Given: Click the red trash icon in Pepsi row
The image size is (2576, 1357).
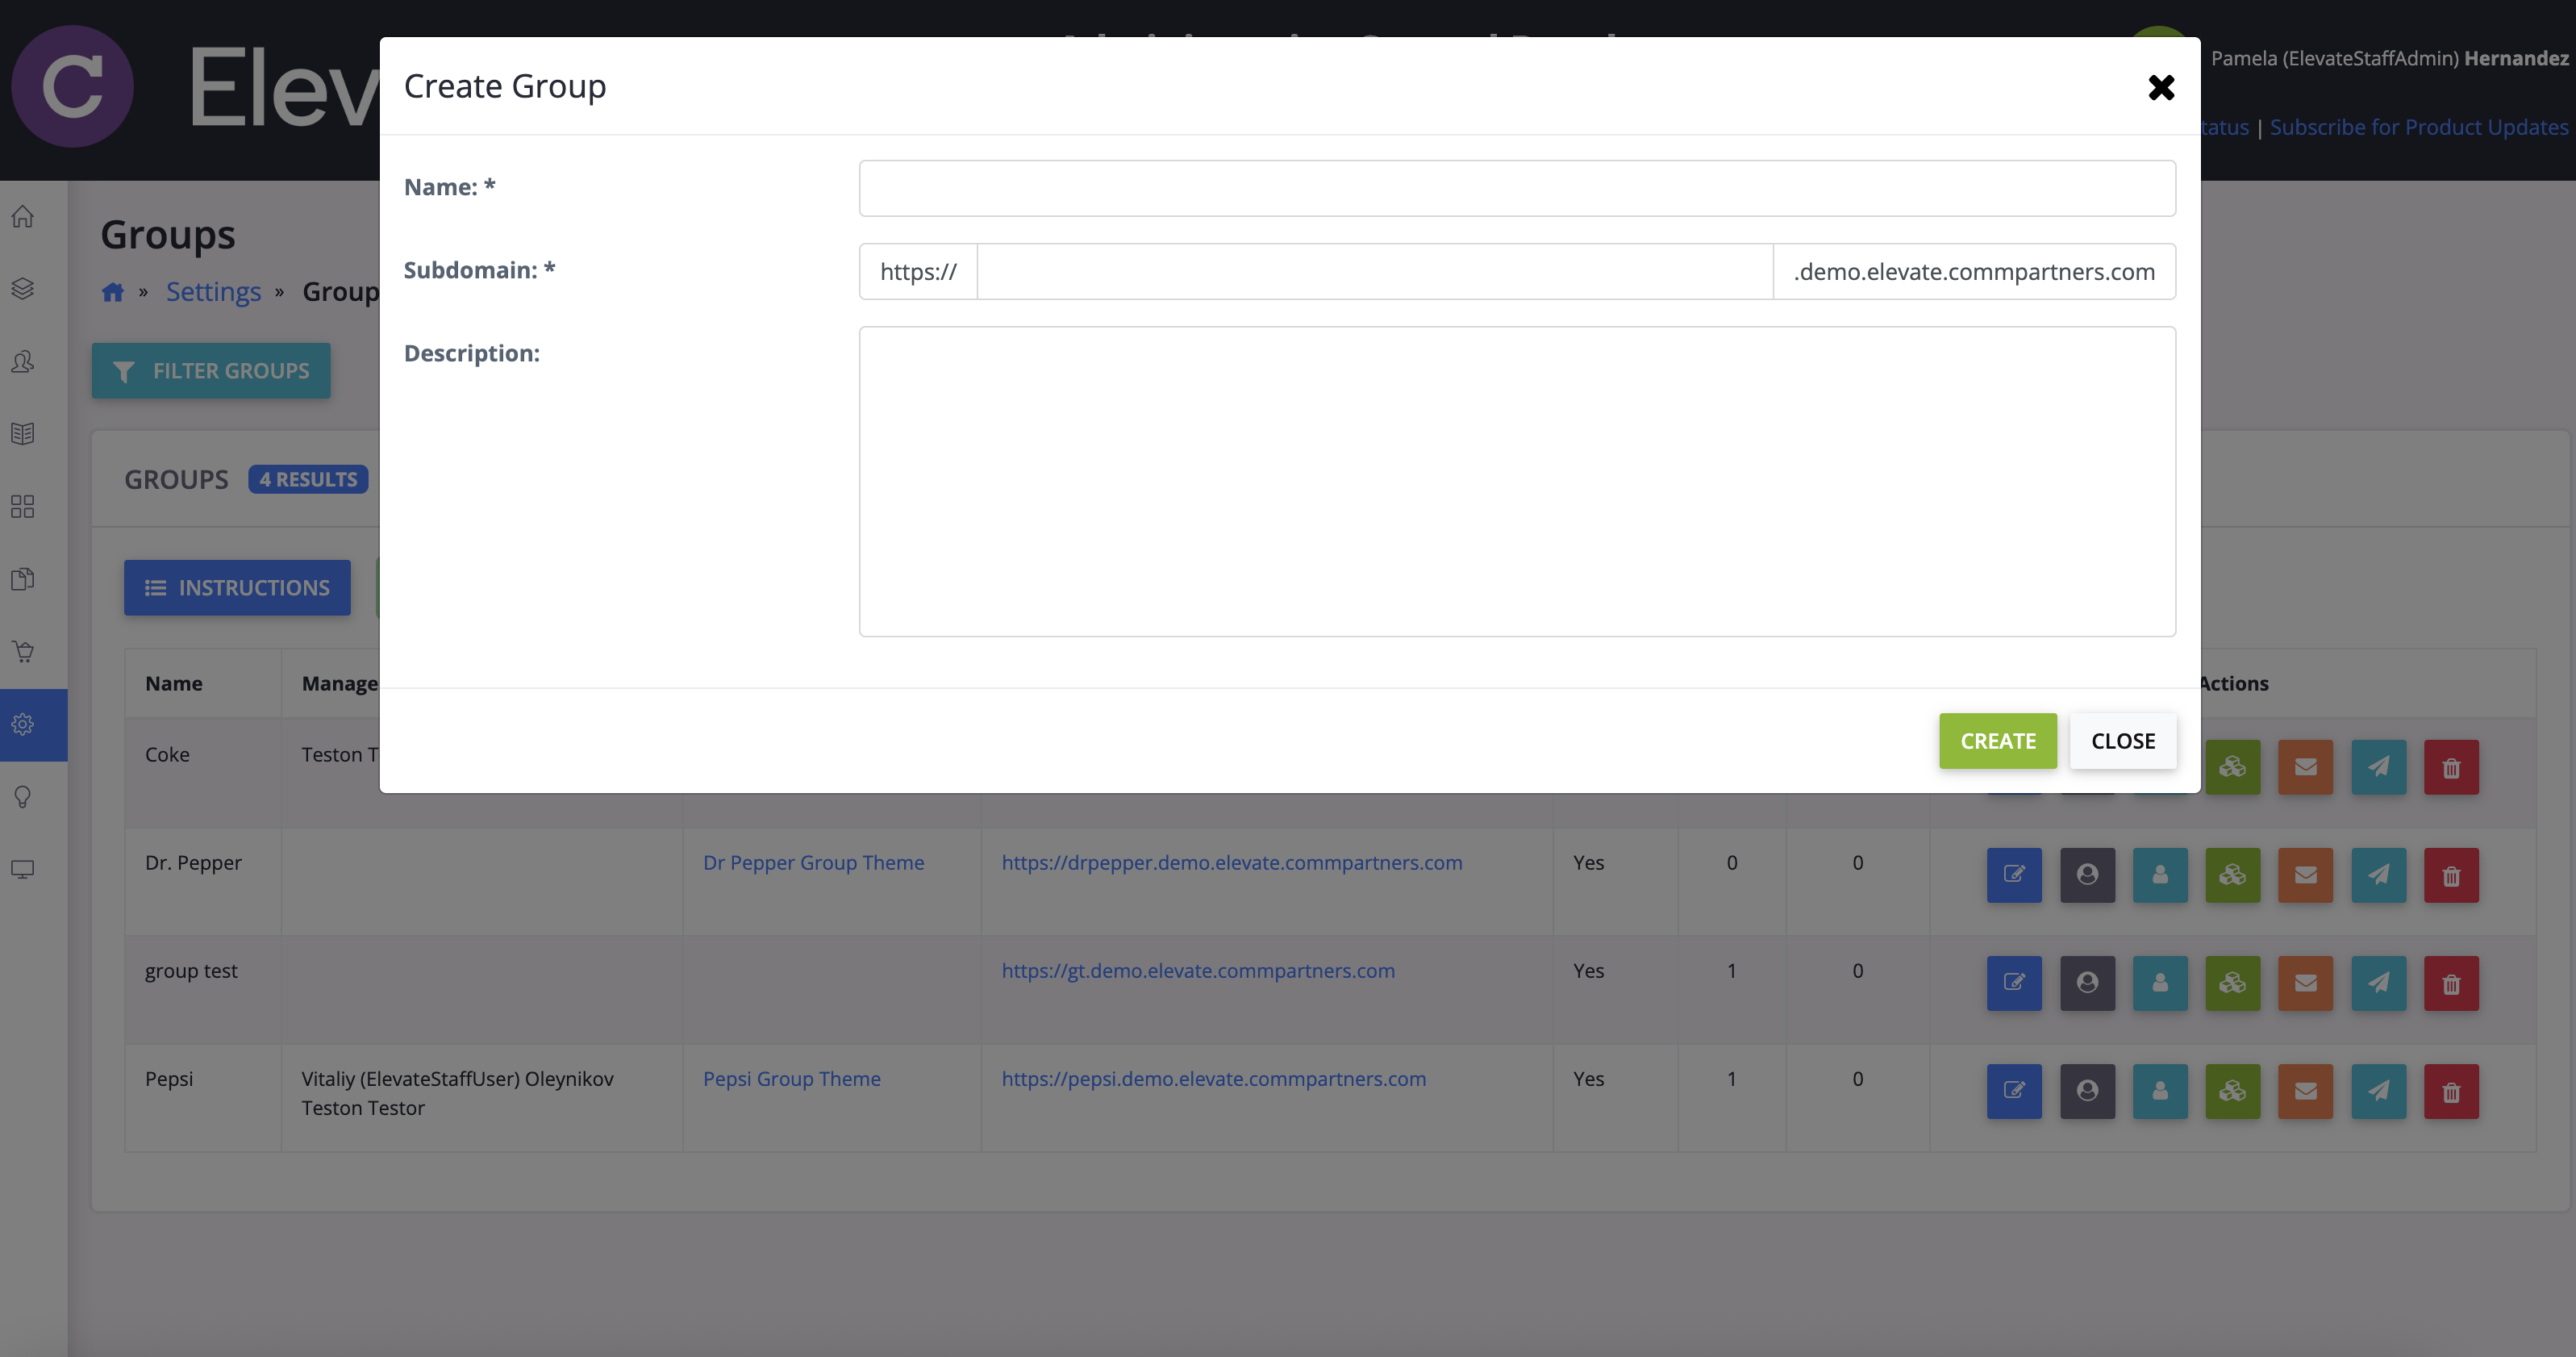Looking at the screenshot, I should pos(2450,1091).
